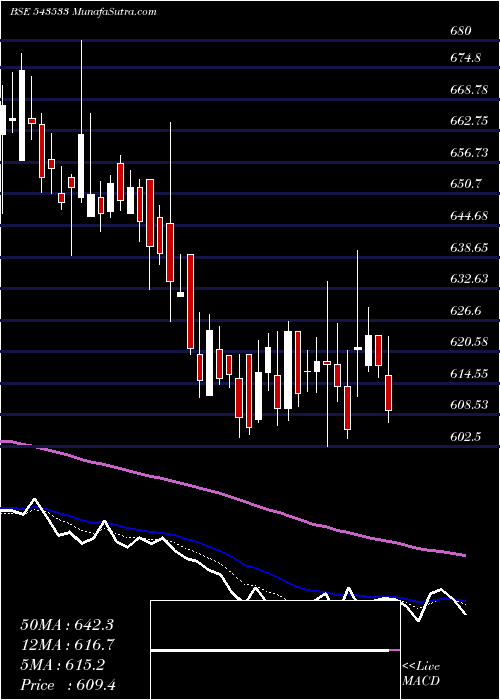Click the 674.8 price axis label
The width and height of the screenshot is (500, 700).
(x=468, y=58)
